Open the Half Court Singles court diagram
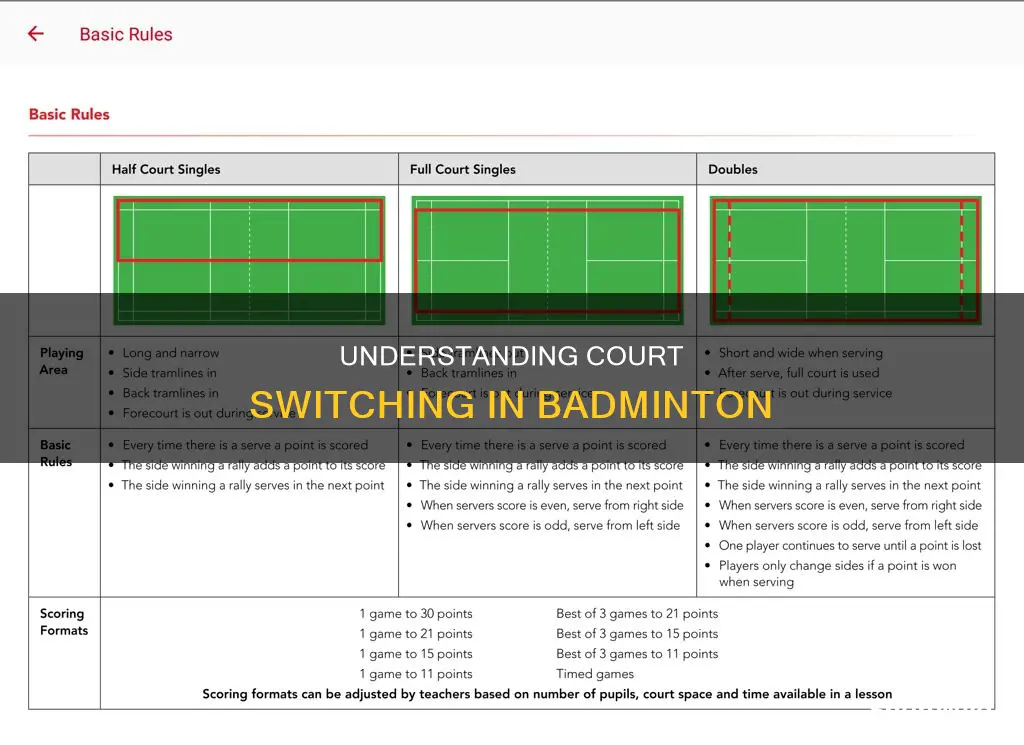 tap(249, 261)
